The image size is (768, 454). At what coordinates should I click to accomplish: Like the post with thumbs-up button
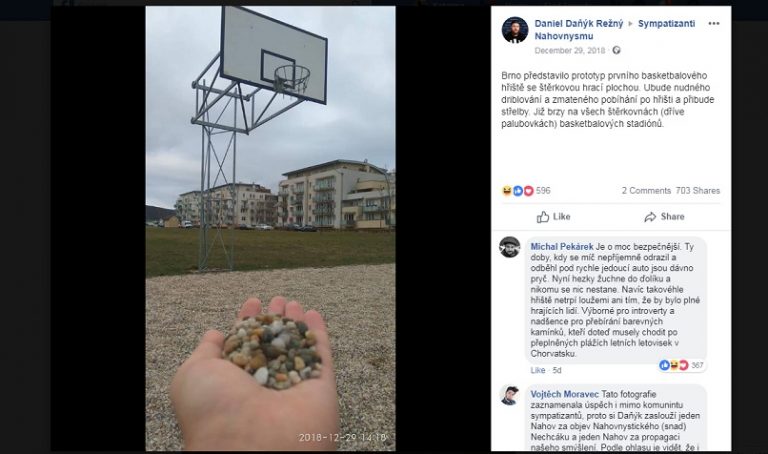(x=553, y=216)
